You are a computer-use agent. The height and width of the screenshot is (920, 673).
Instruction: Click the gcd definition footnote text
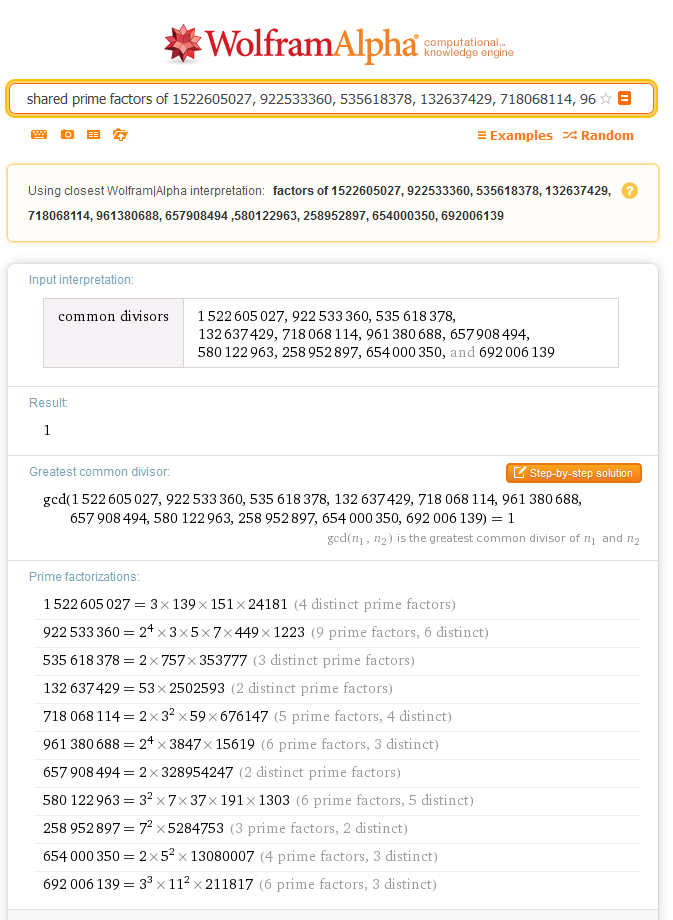(x=483, y=539)
